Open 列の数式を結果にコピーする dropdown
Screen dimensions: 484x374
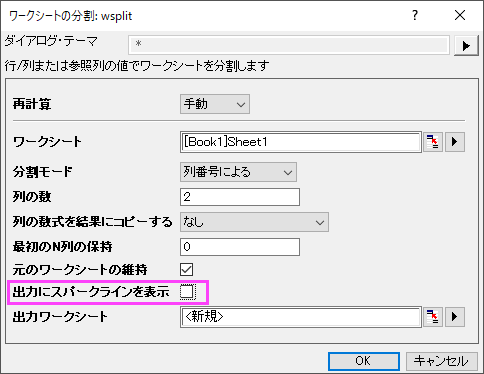[254, 222]
